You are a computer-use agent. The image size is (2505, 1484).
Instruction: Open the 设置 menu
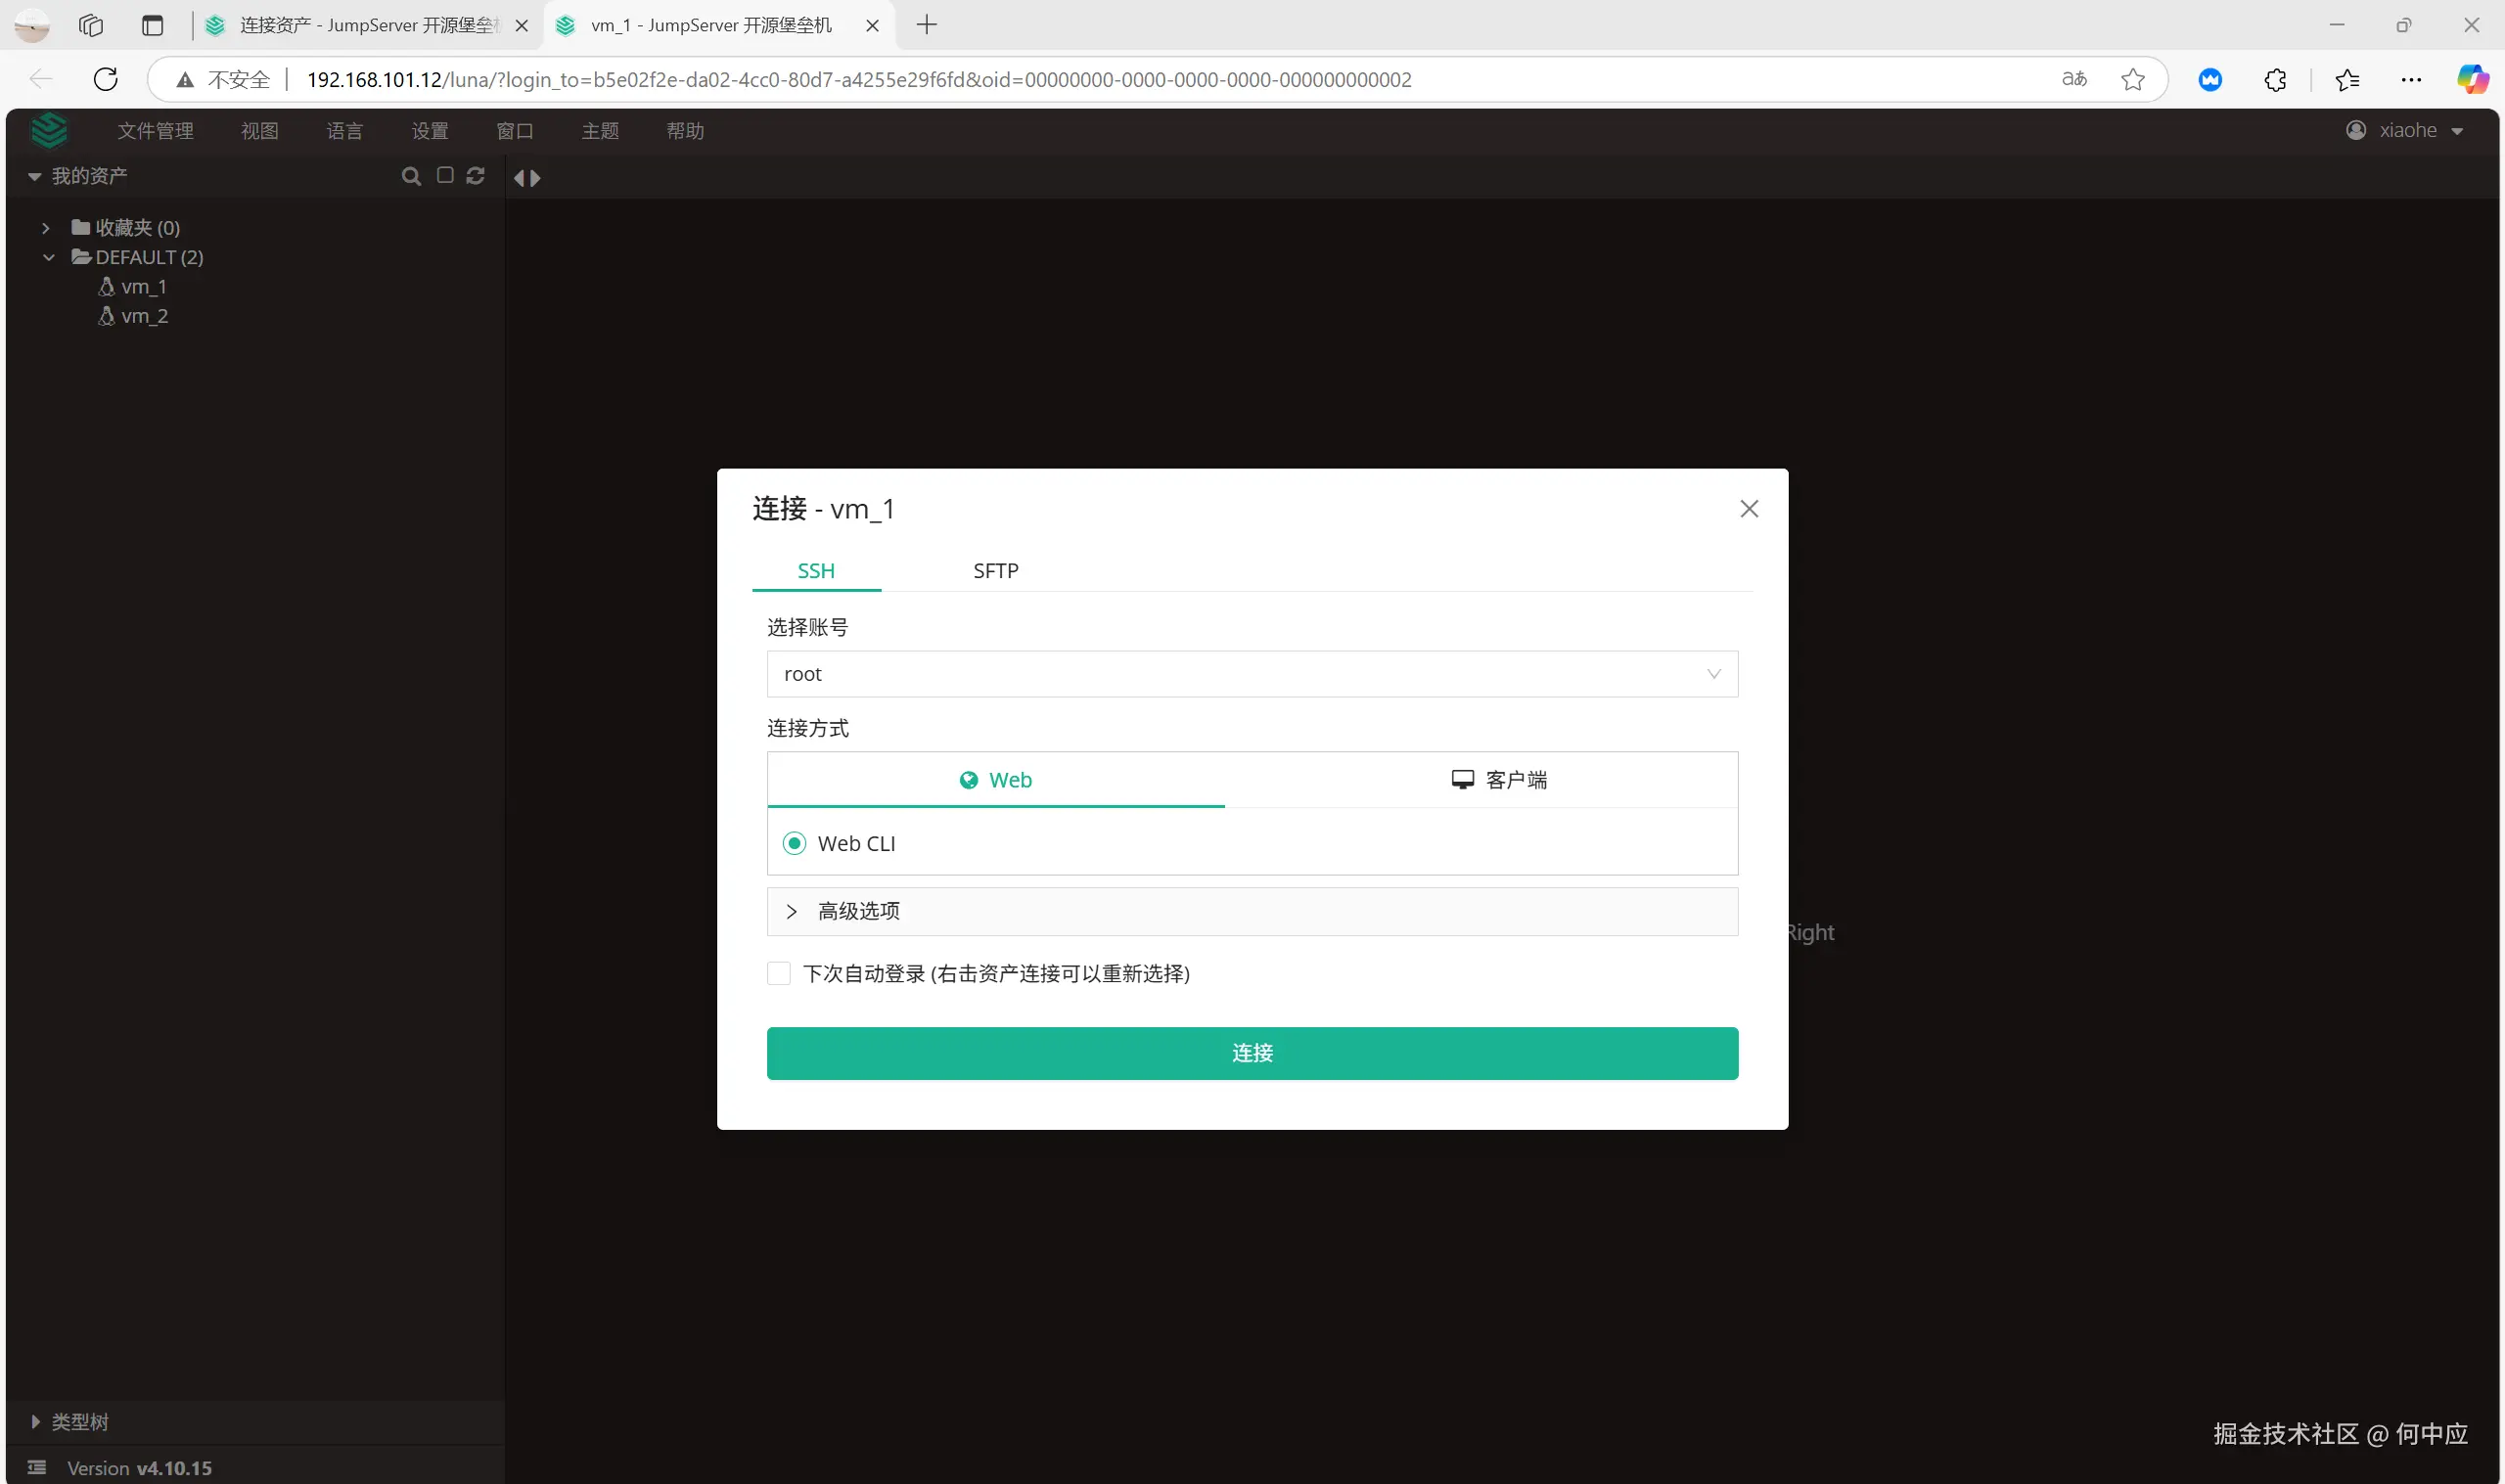tap(429, 130)
